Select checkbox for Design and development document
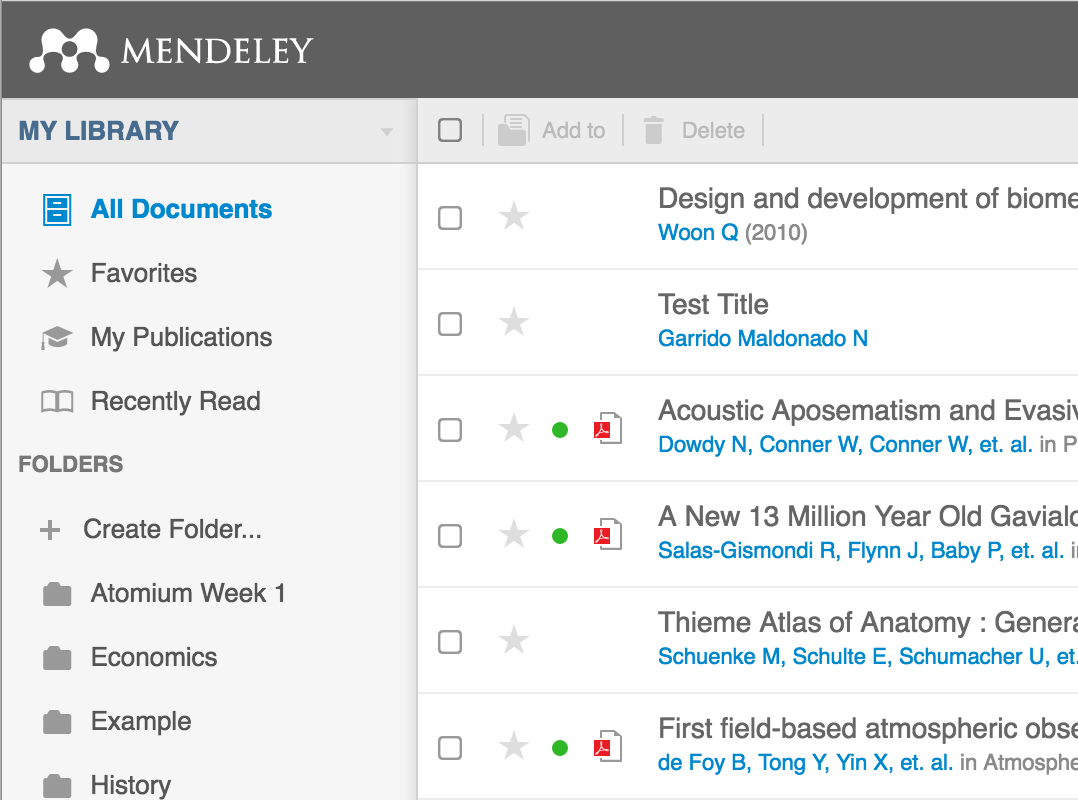The height and width of the screenshot is (800, 1078). click(x=450, y=217)
